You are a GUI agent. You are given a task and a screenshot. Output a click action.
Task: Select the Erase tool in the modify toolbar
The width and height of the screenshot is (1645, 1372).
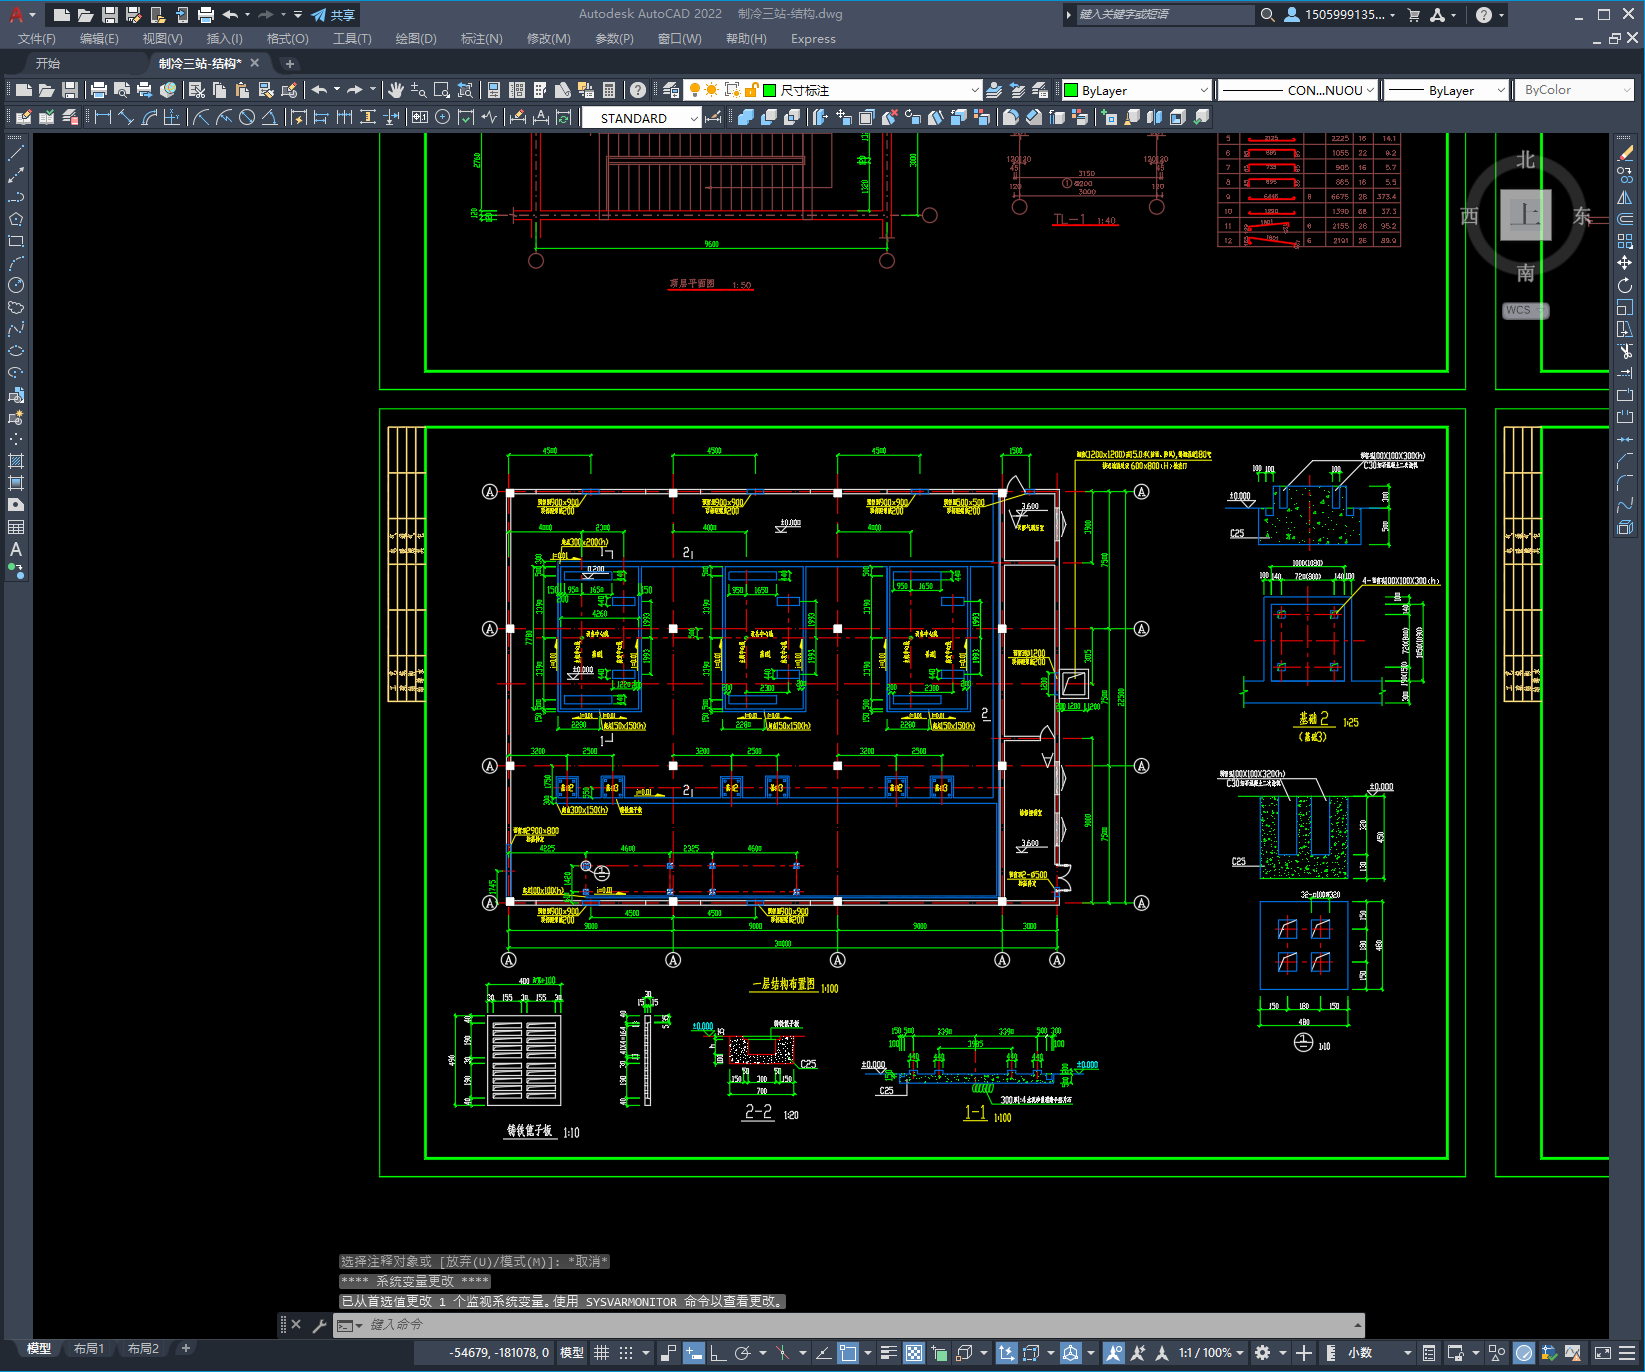pos(1625,153)
